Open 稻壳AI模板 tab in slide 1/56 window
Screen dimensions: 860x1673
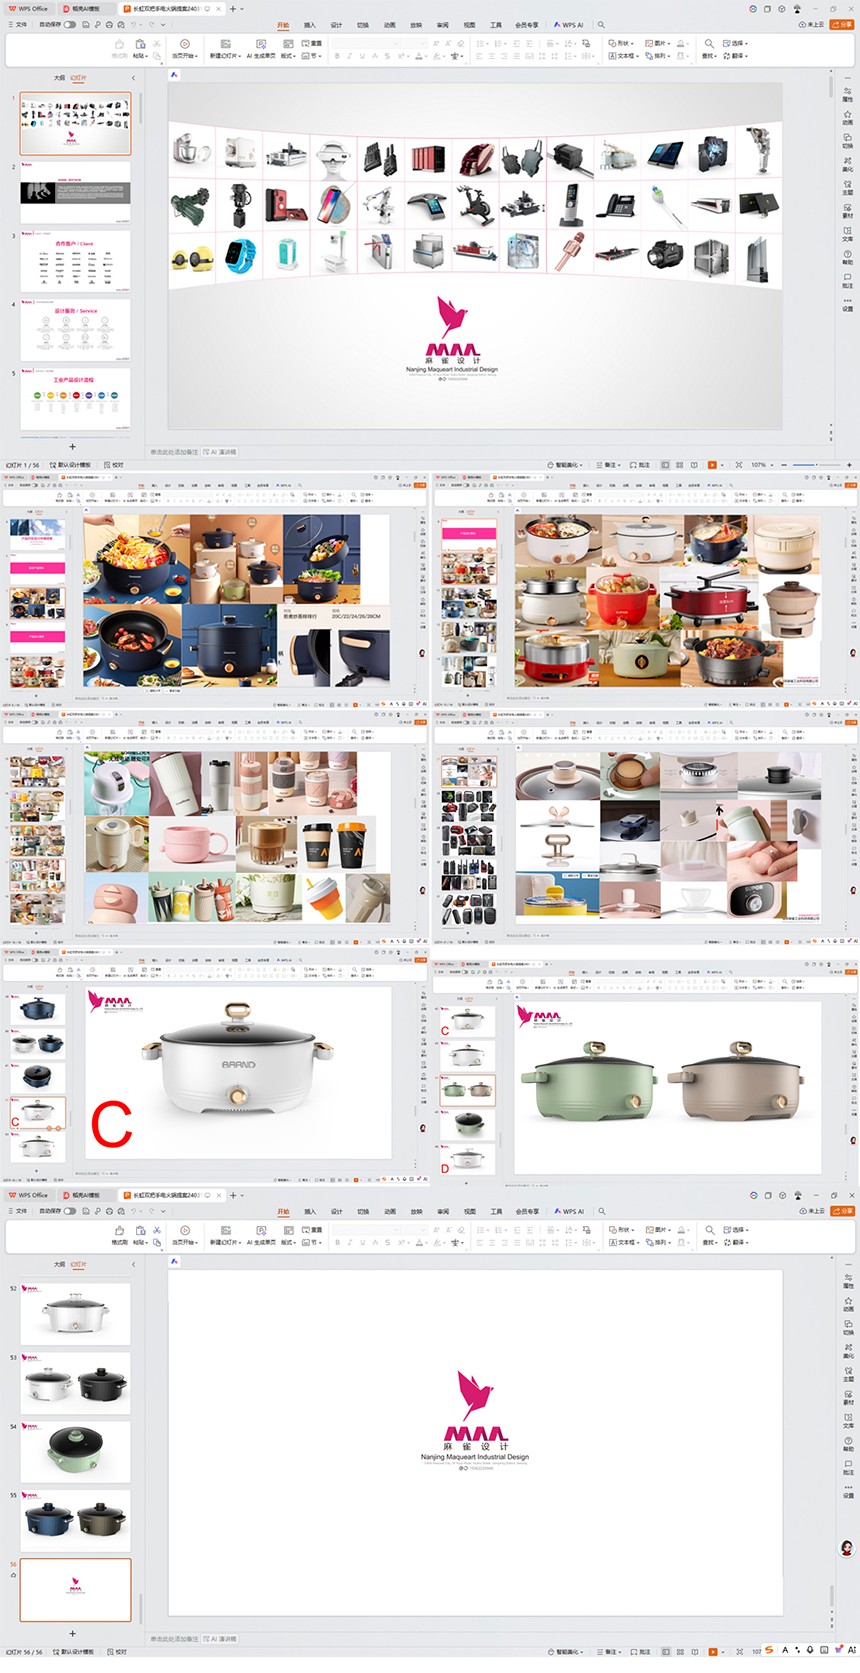click(x=85, y=8)
